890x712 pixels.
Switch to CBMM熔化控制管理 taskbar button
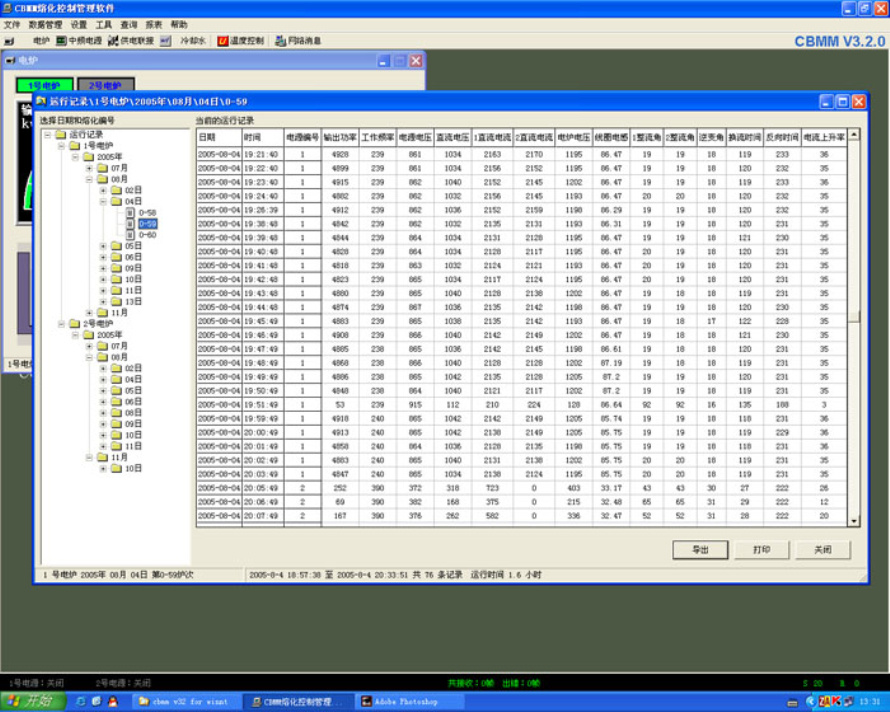pyautogui.click(x=297, y=702)
